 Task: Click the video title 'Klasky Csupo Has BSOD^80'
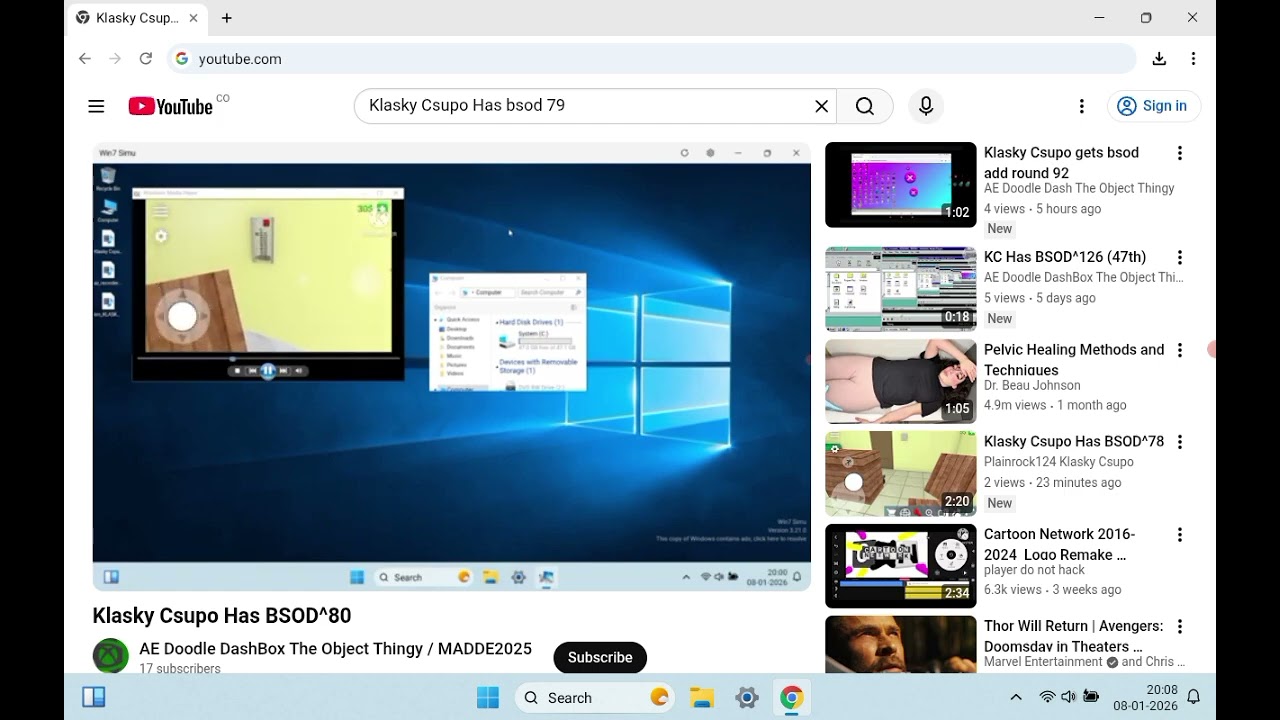click(222, 616)
